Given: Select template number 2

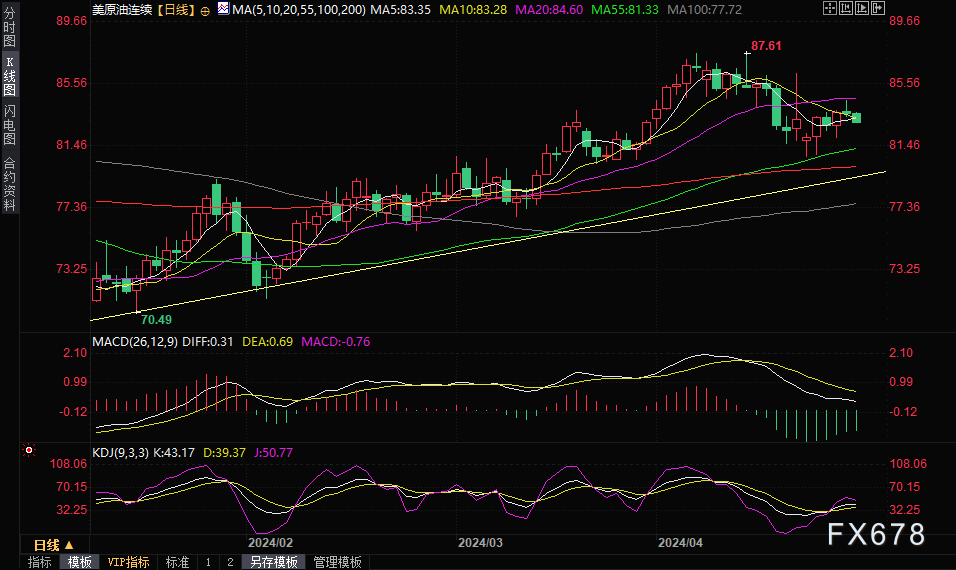Looking at the screenshot, I should 230,562.
